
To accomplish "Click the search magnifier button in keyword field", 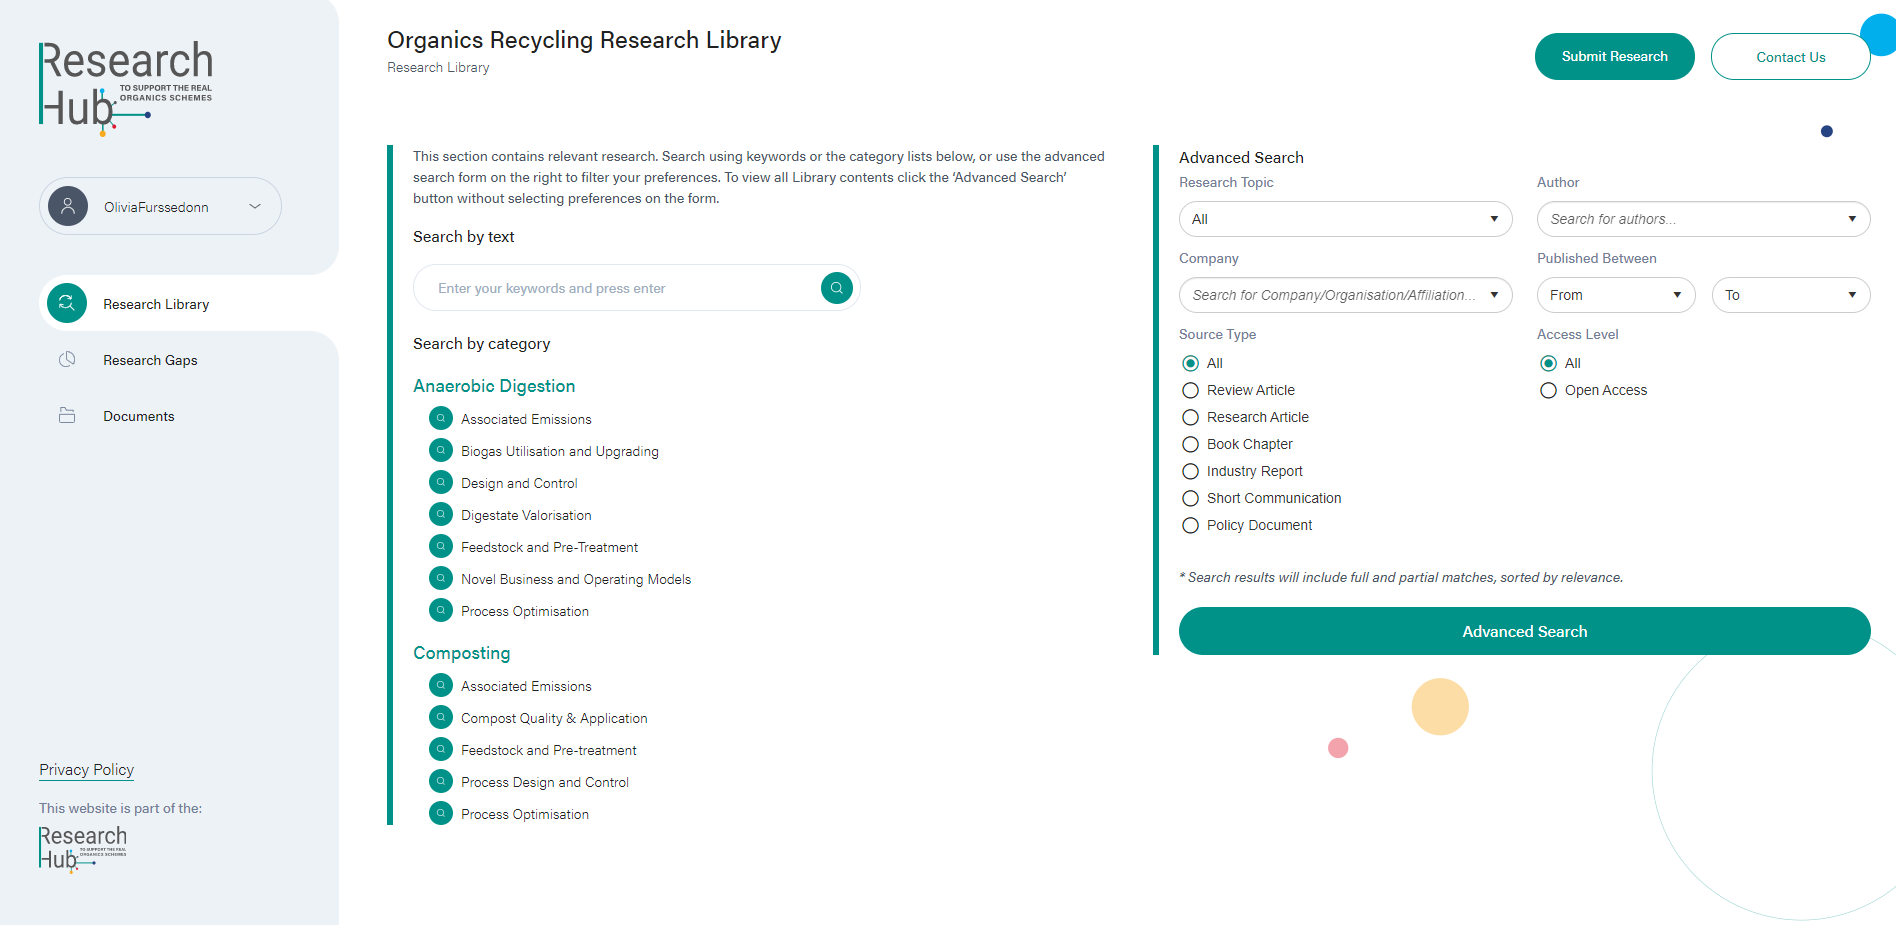I will pos(837,288).
